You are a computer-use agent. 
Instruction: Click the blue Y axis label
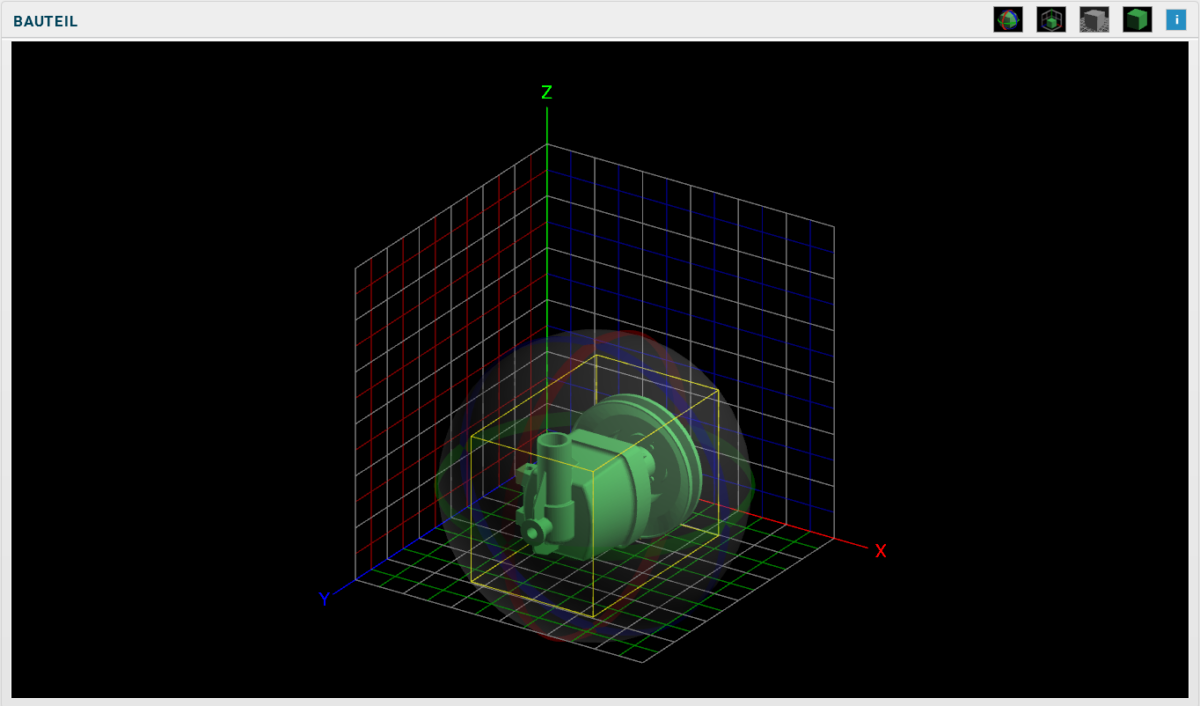click(325, 601)
